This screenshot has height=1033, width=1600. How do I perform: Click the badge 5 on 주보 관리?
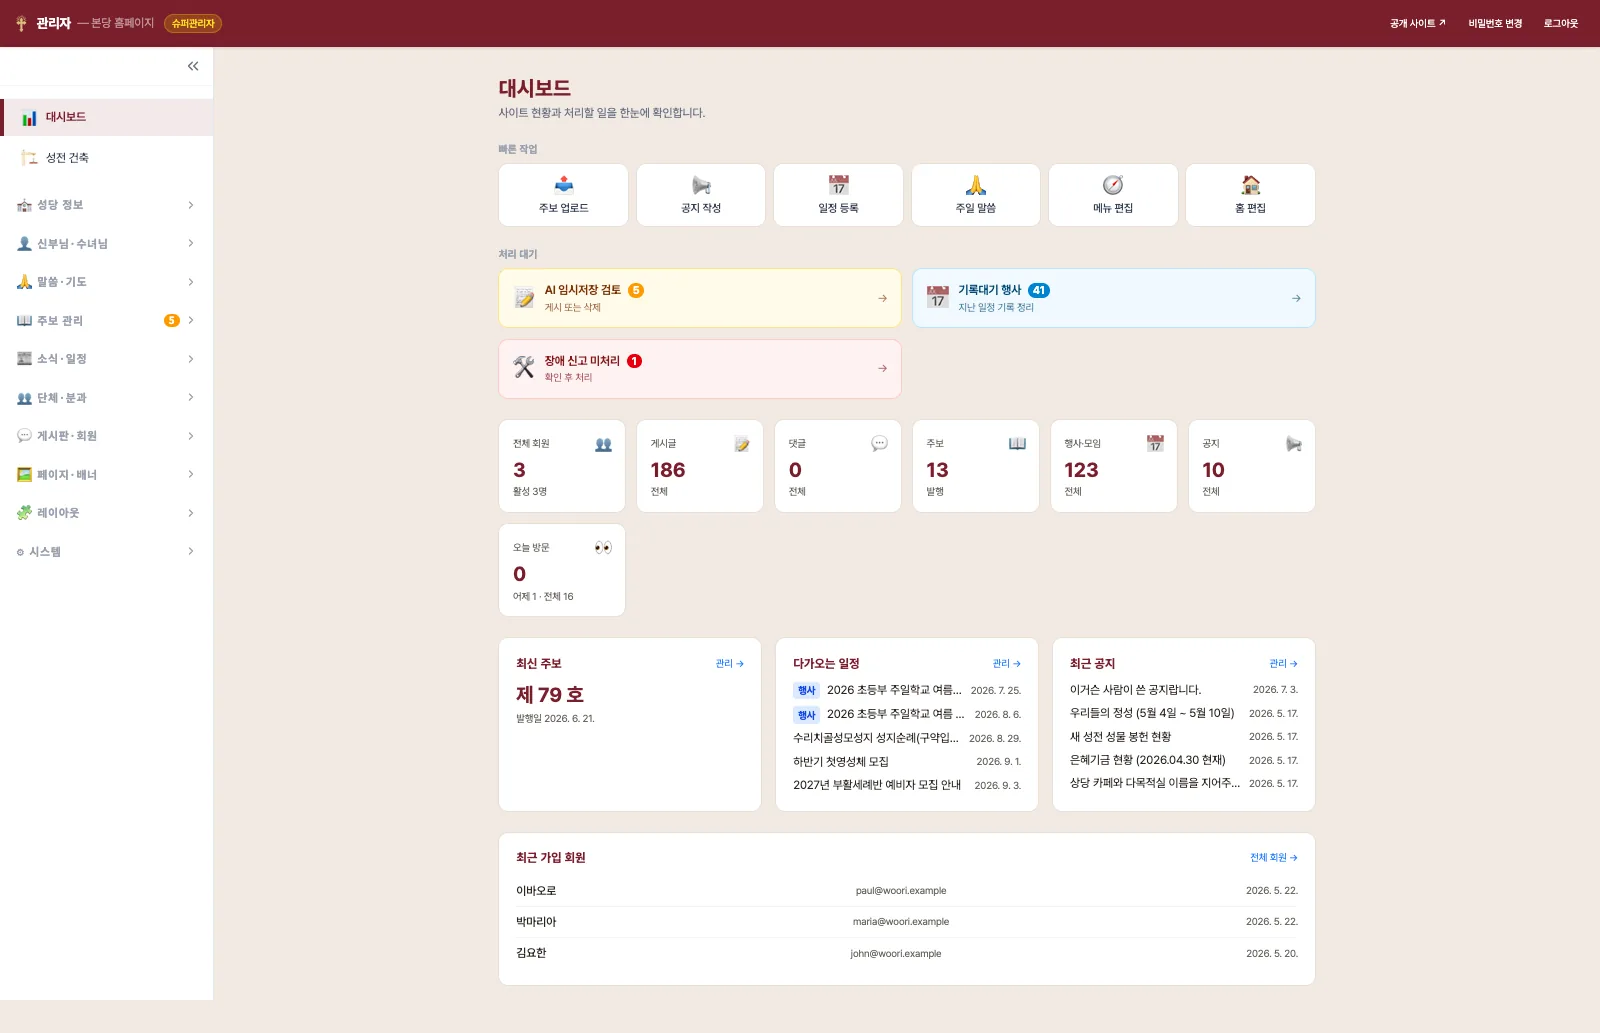click(x=172, y=321)
